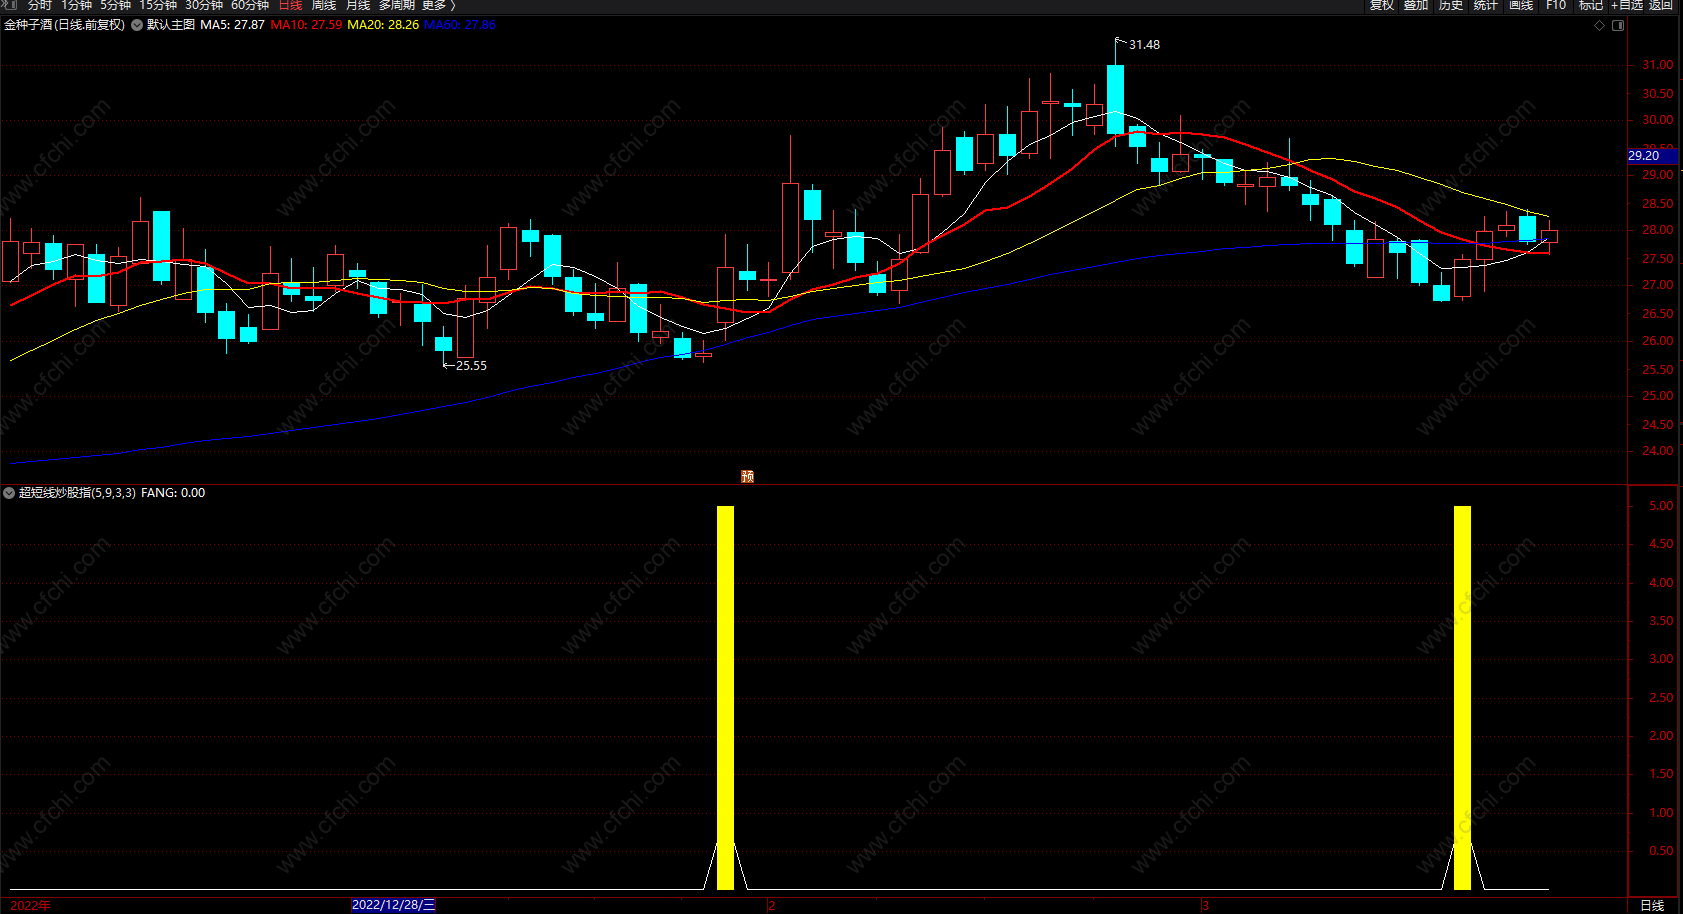Select the 5分钟 period tab
This screenshot has height=914, width=1683.
click(115, 5)
